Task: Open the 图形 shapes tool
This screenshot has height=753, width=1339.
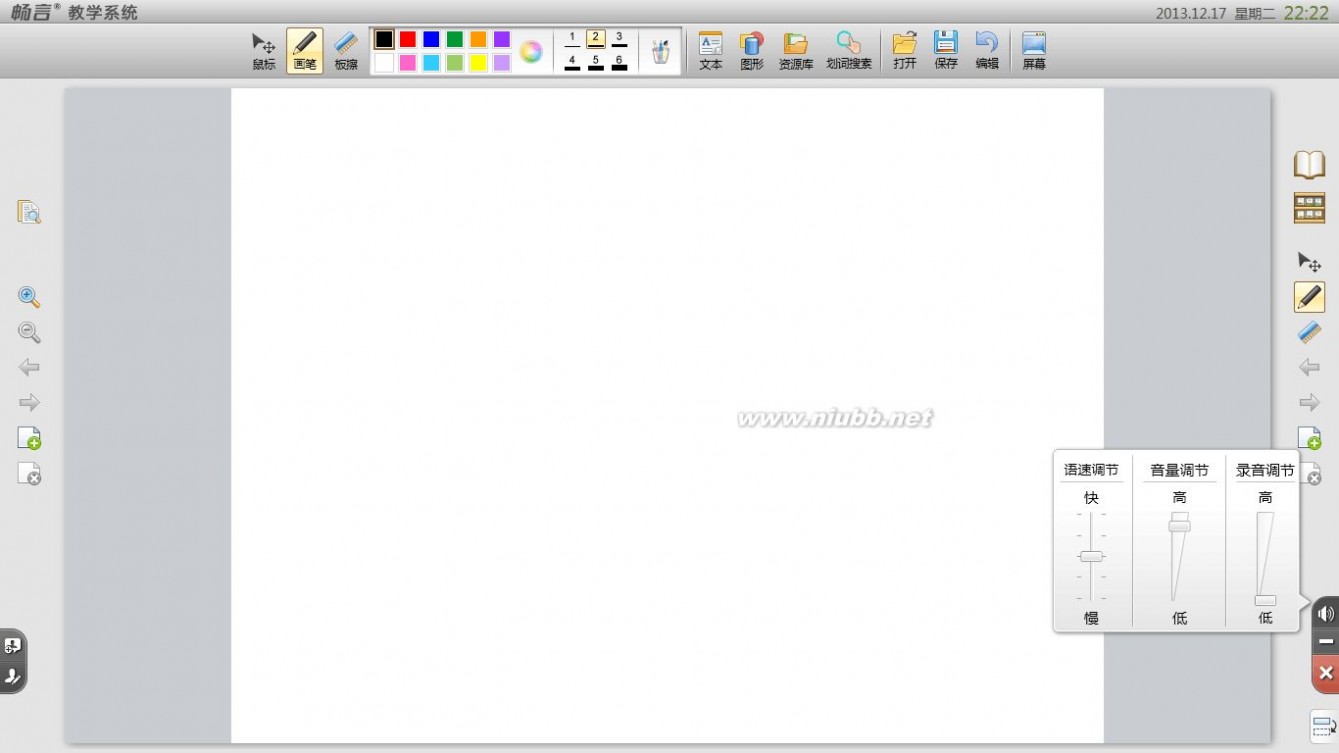Action: tap(752, 51)
